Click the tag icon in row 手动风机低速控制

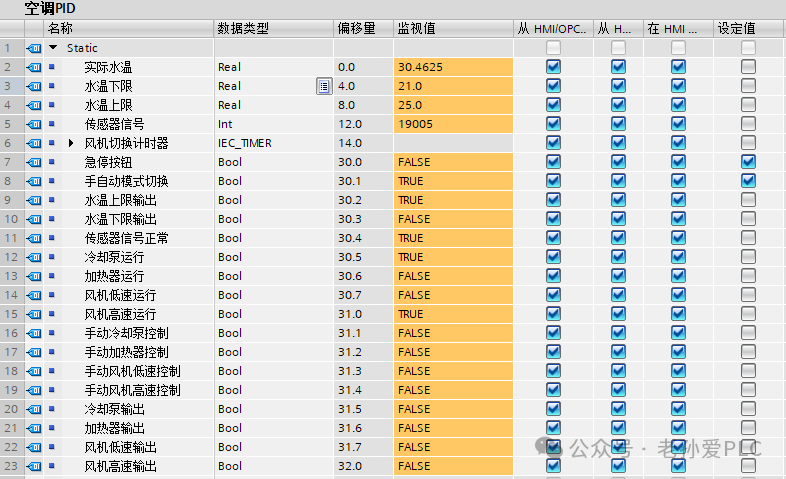(34, 371)
